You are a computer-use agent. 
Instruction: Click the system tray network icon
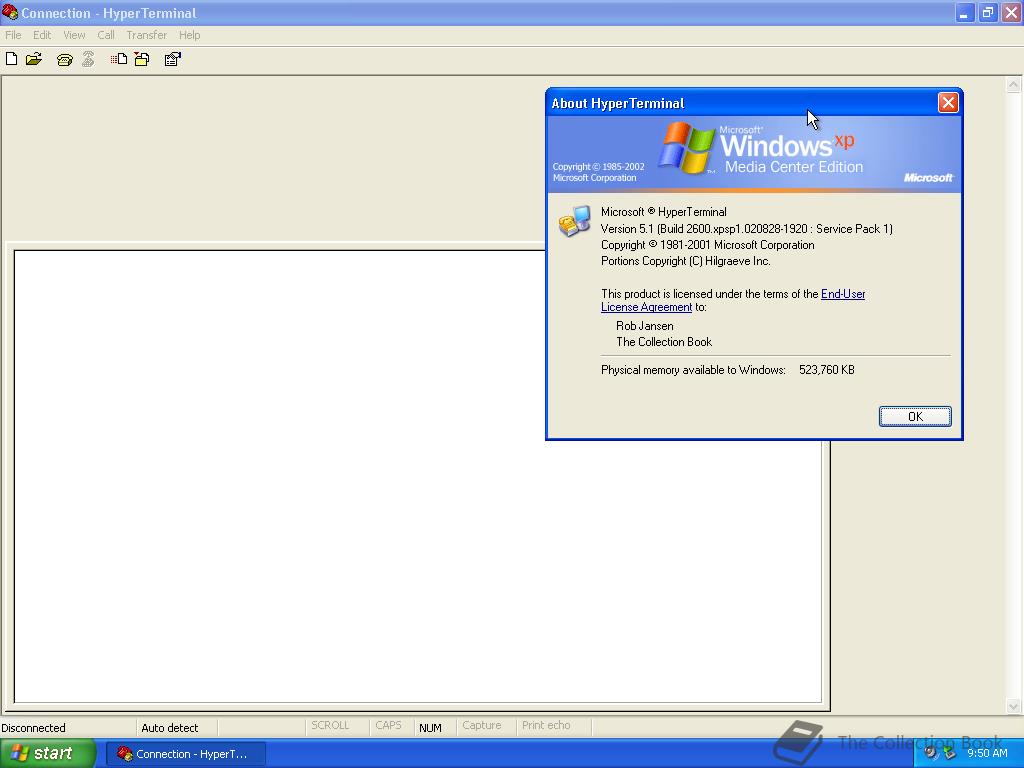[950, 753]
